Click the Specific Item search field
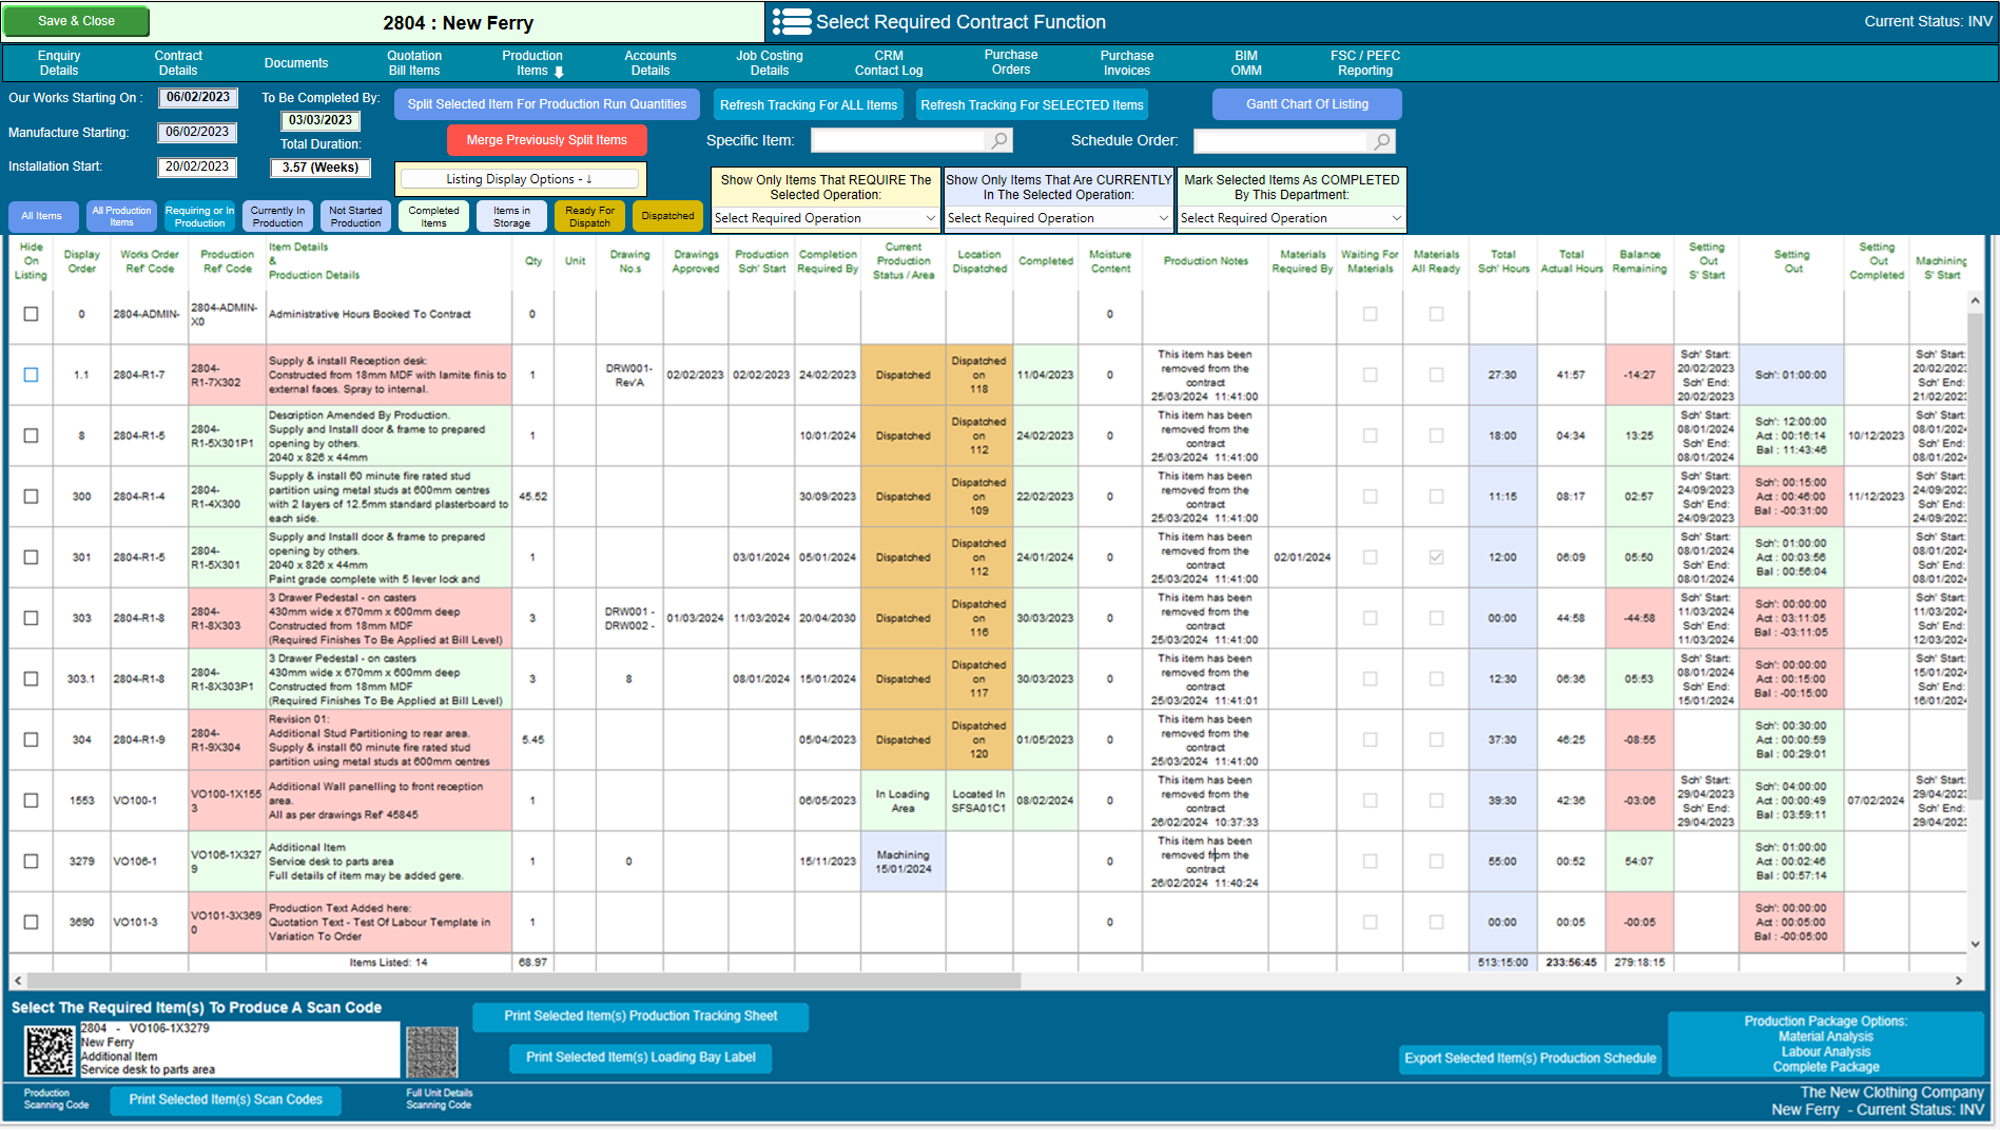 click(x=899, y=141)
